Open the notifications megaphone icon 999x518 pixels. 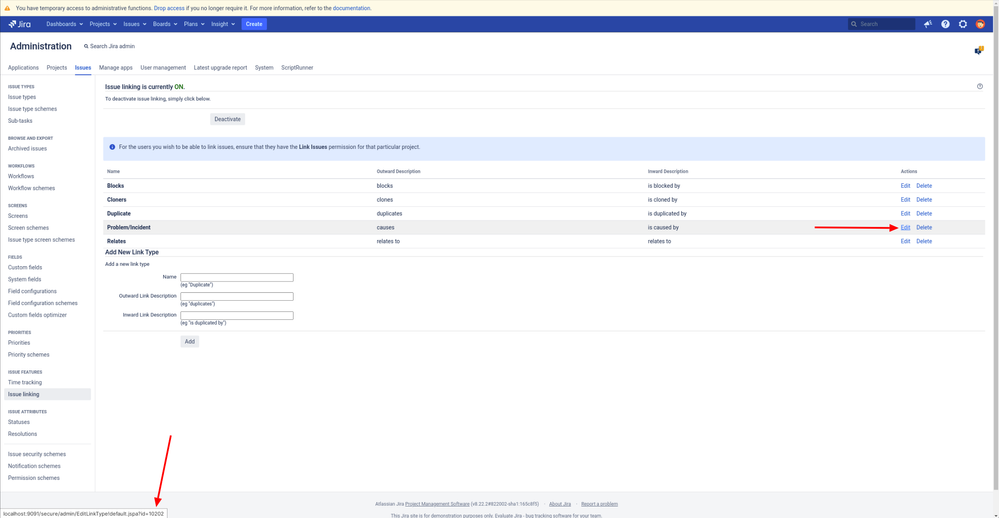(928, 24)
